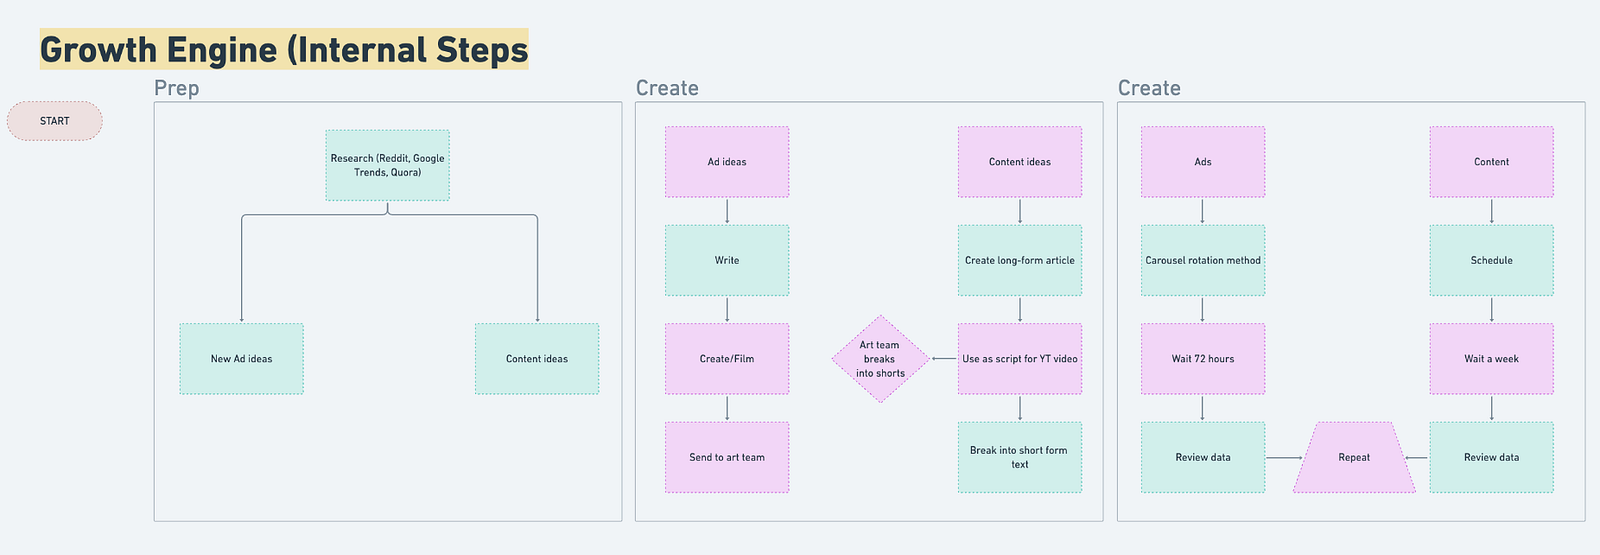Select arrow from Schedule to Wait a week
1600x555 pixels.
(1492, 309)
